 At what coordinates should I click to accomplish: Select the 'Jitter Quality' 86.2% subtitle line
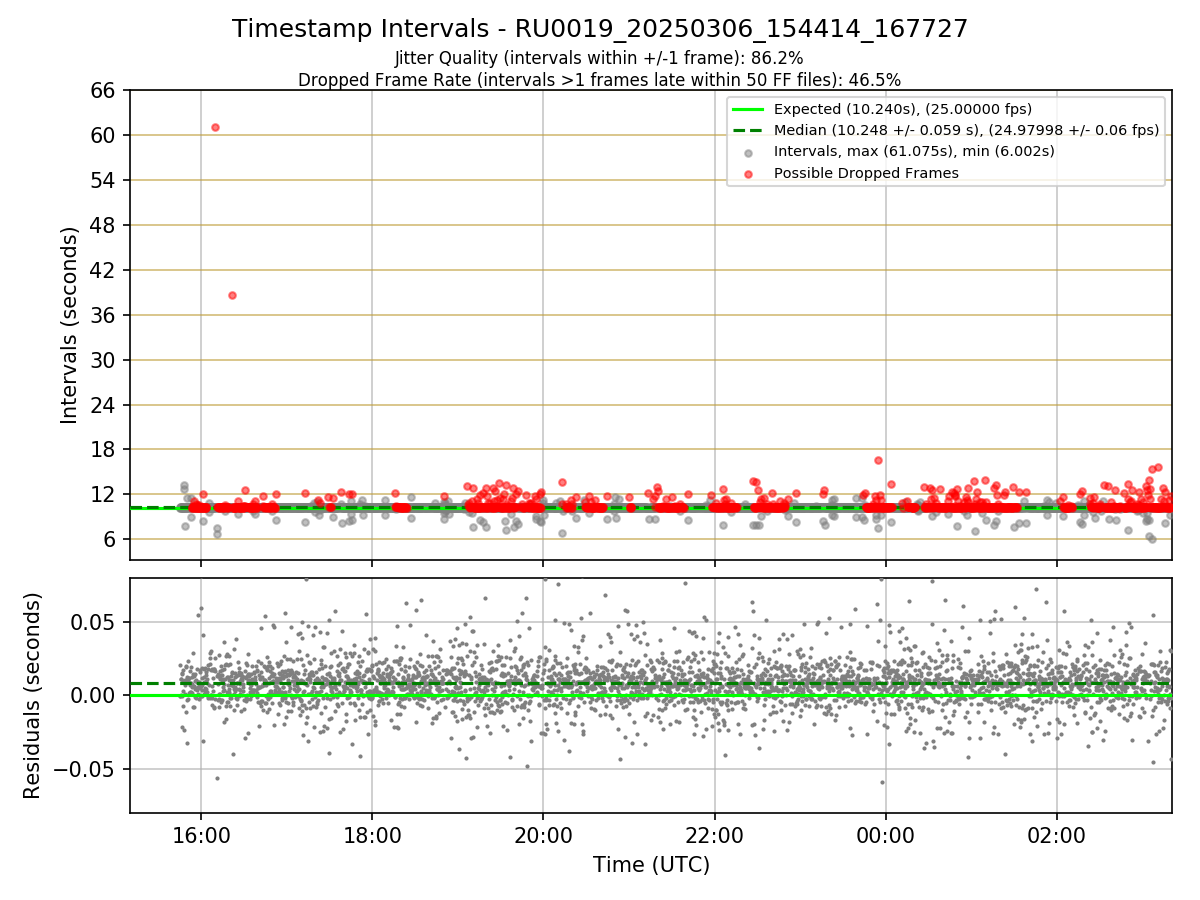[599, 58]
